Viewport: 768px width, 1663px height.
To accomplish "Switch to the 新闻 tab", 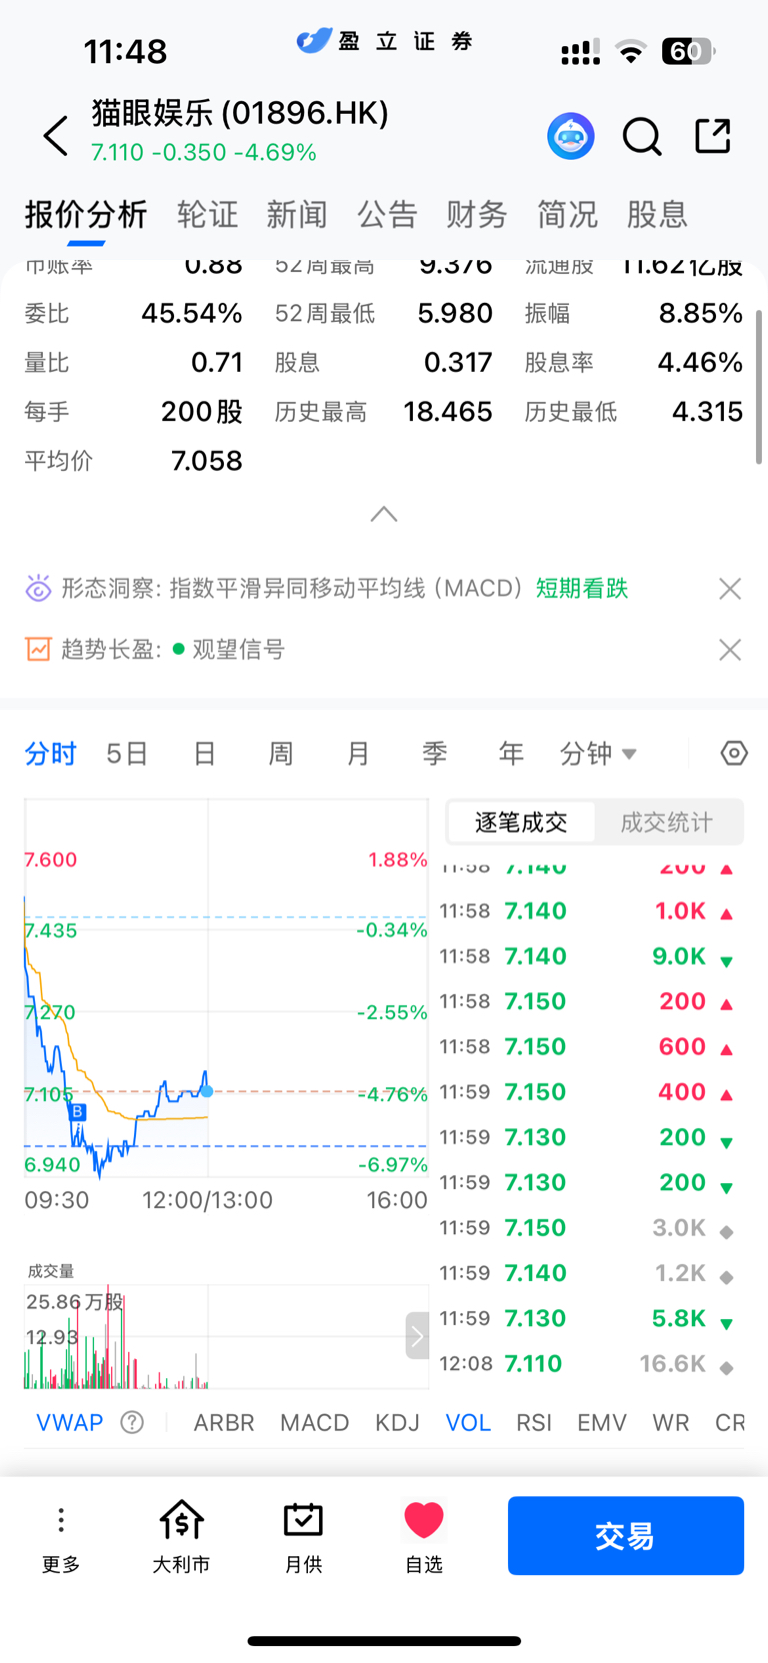I will pyautogui.click(x=297, y=214).
